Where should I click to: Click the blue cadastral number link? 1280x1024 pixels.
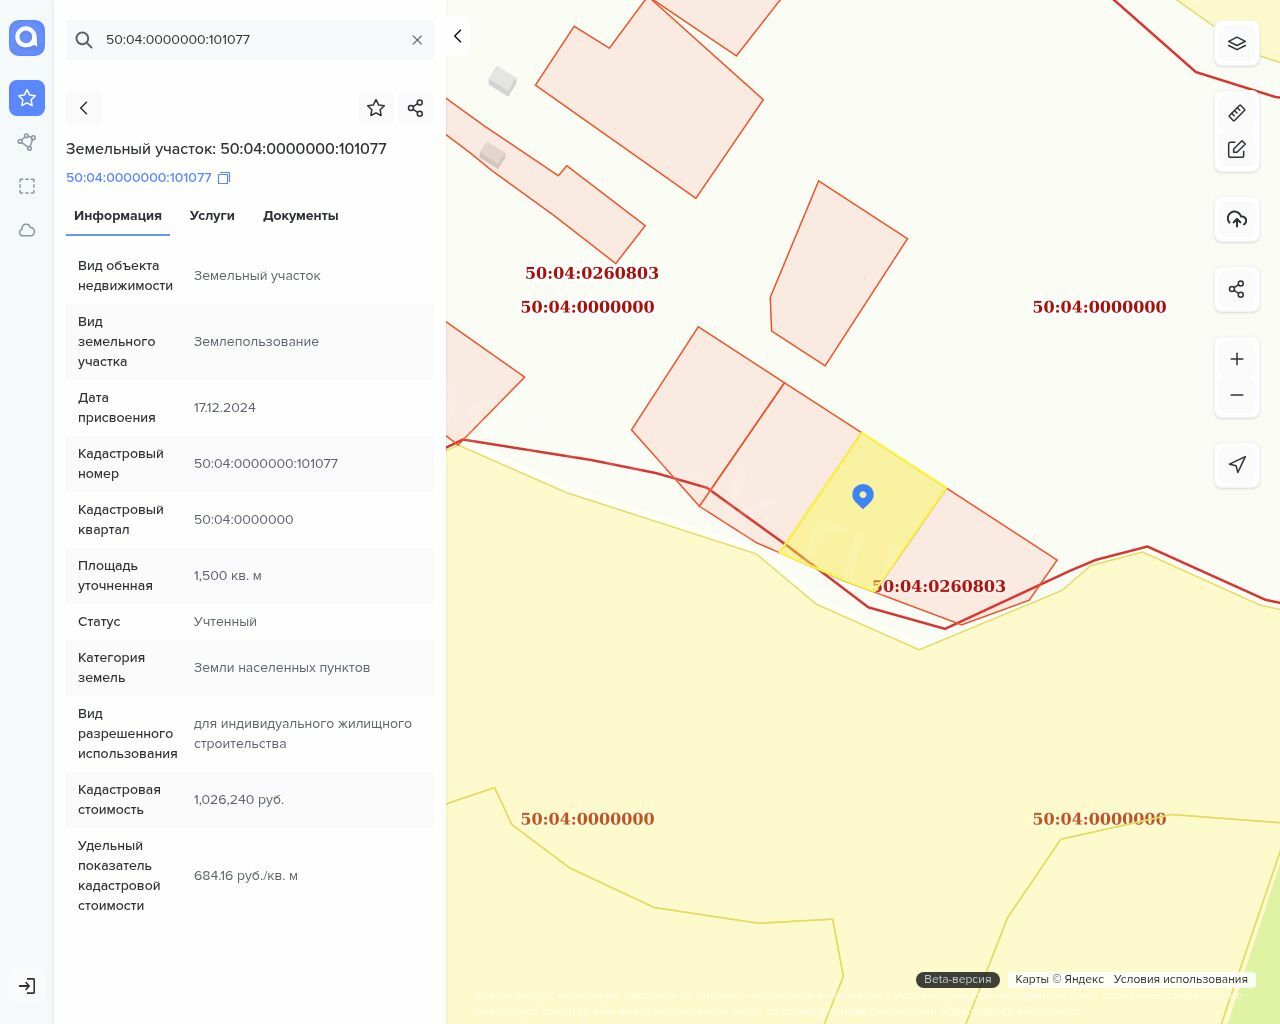tap(139, 178)
